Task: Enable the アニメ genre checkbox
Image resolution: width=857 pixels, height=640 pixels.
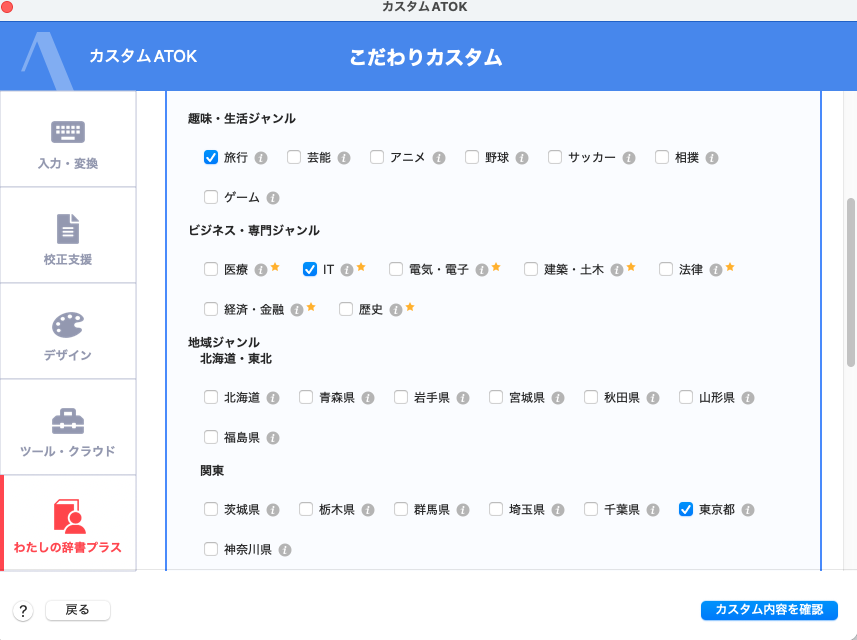Action: (x=377, y=157)
